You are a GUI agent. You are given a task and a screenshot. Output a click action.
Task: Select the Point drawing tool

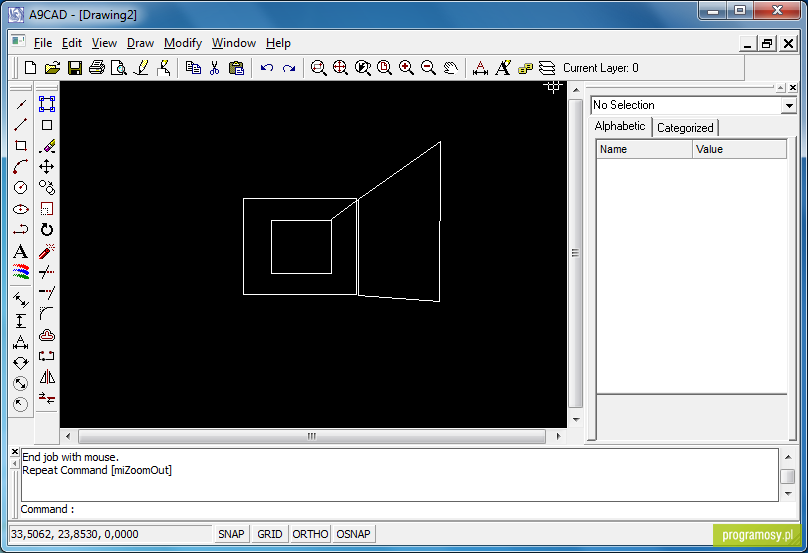[x=21, y=105]
